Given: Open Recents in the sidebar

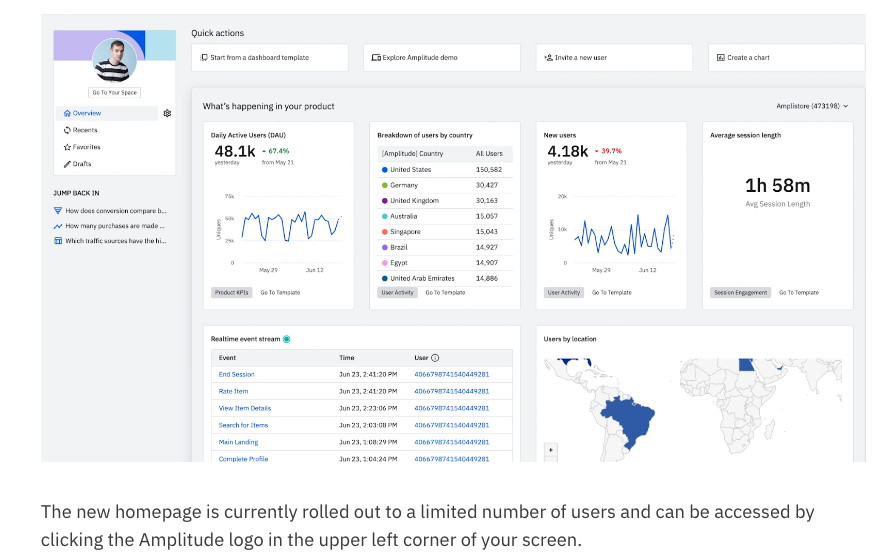Looking at the screenshot, I should pyautogui.click(x=85, y=130).
